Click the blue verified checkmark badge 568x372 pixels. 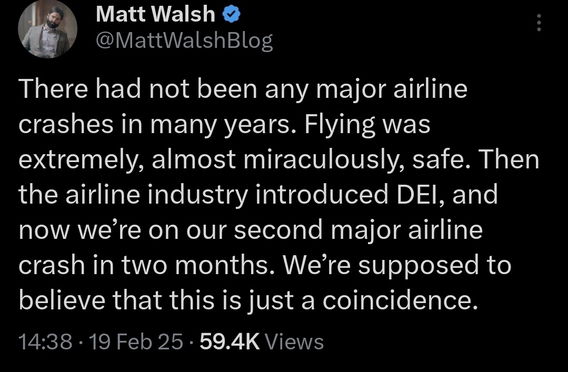231,15
